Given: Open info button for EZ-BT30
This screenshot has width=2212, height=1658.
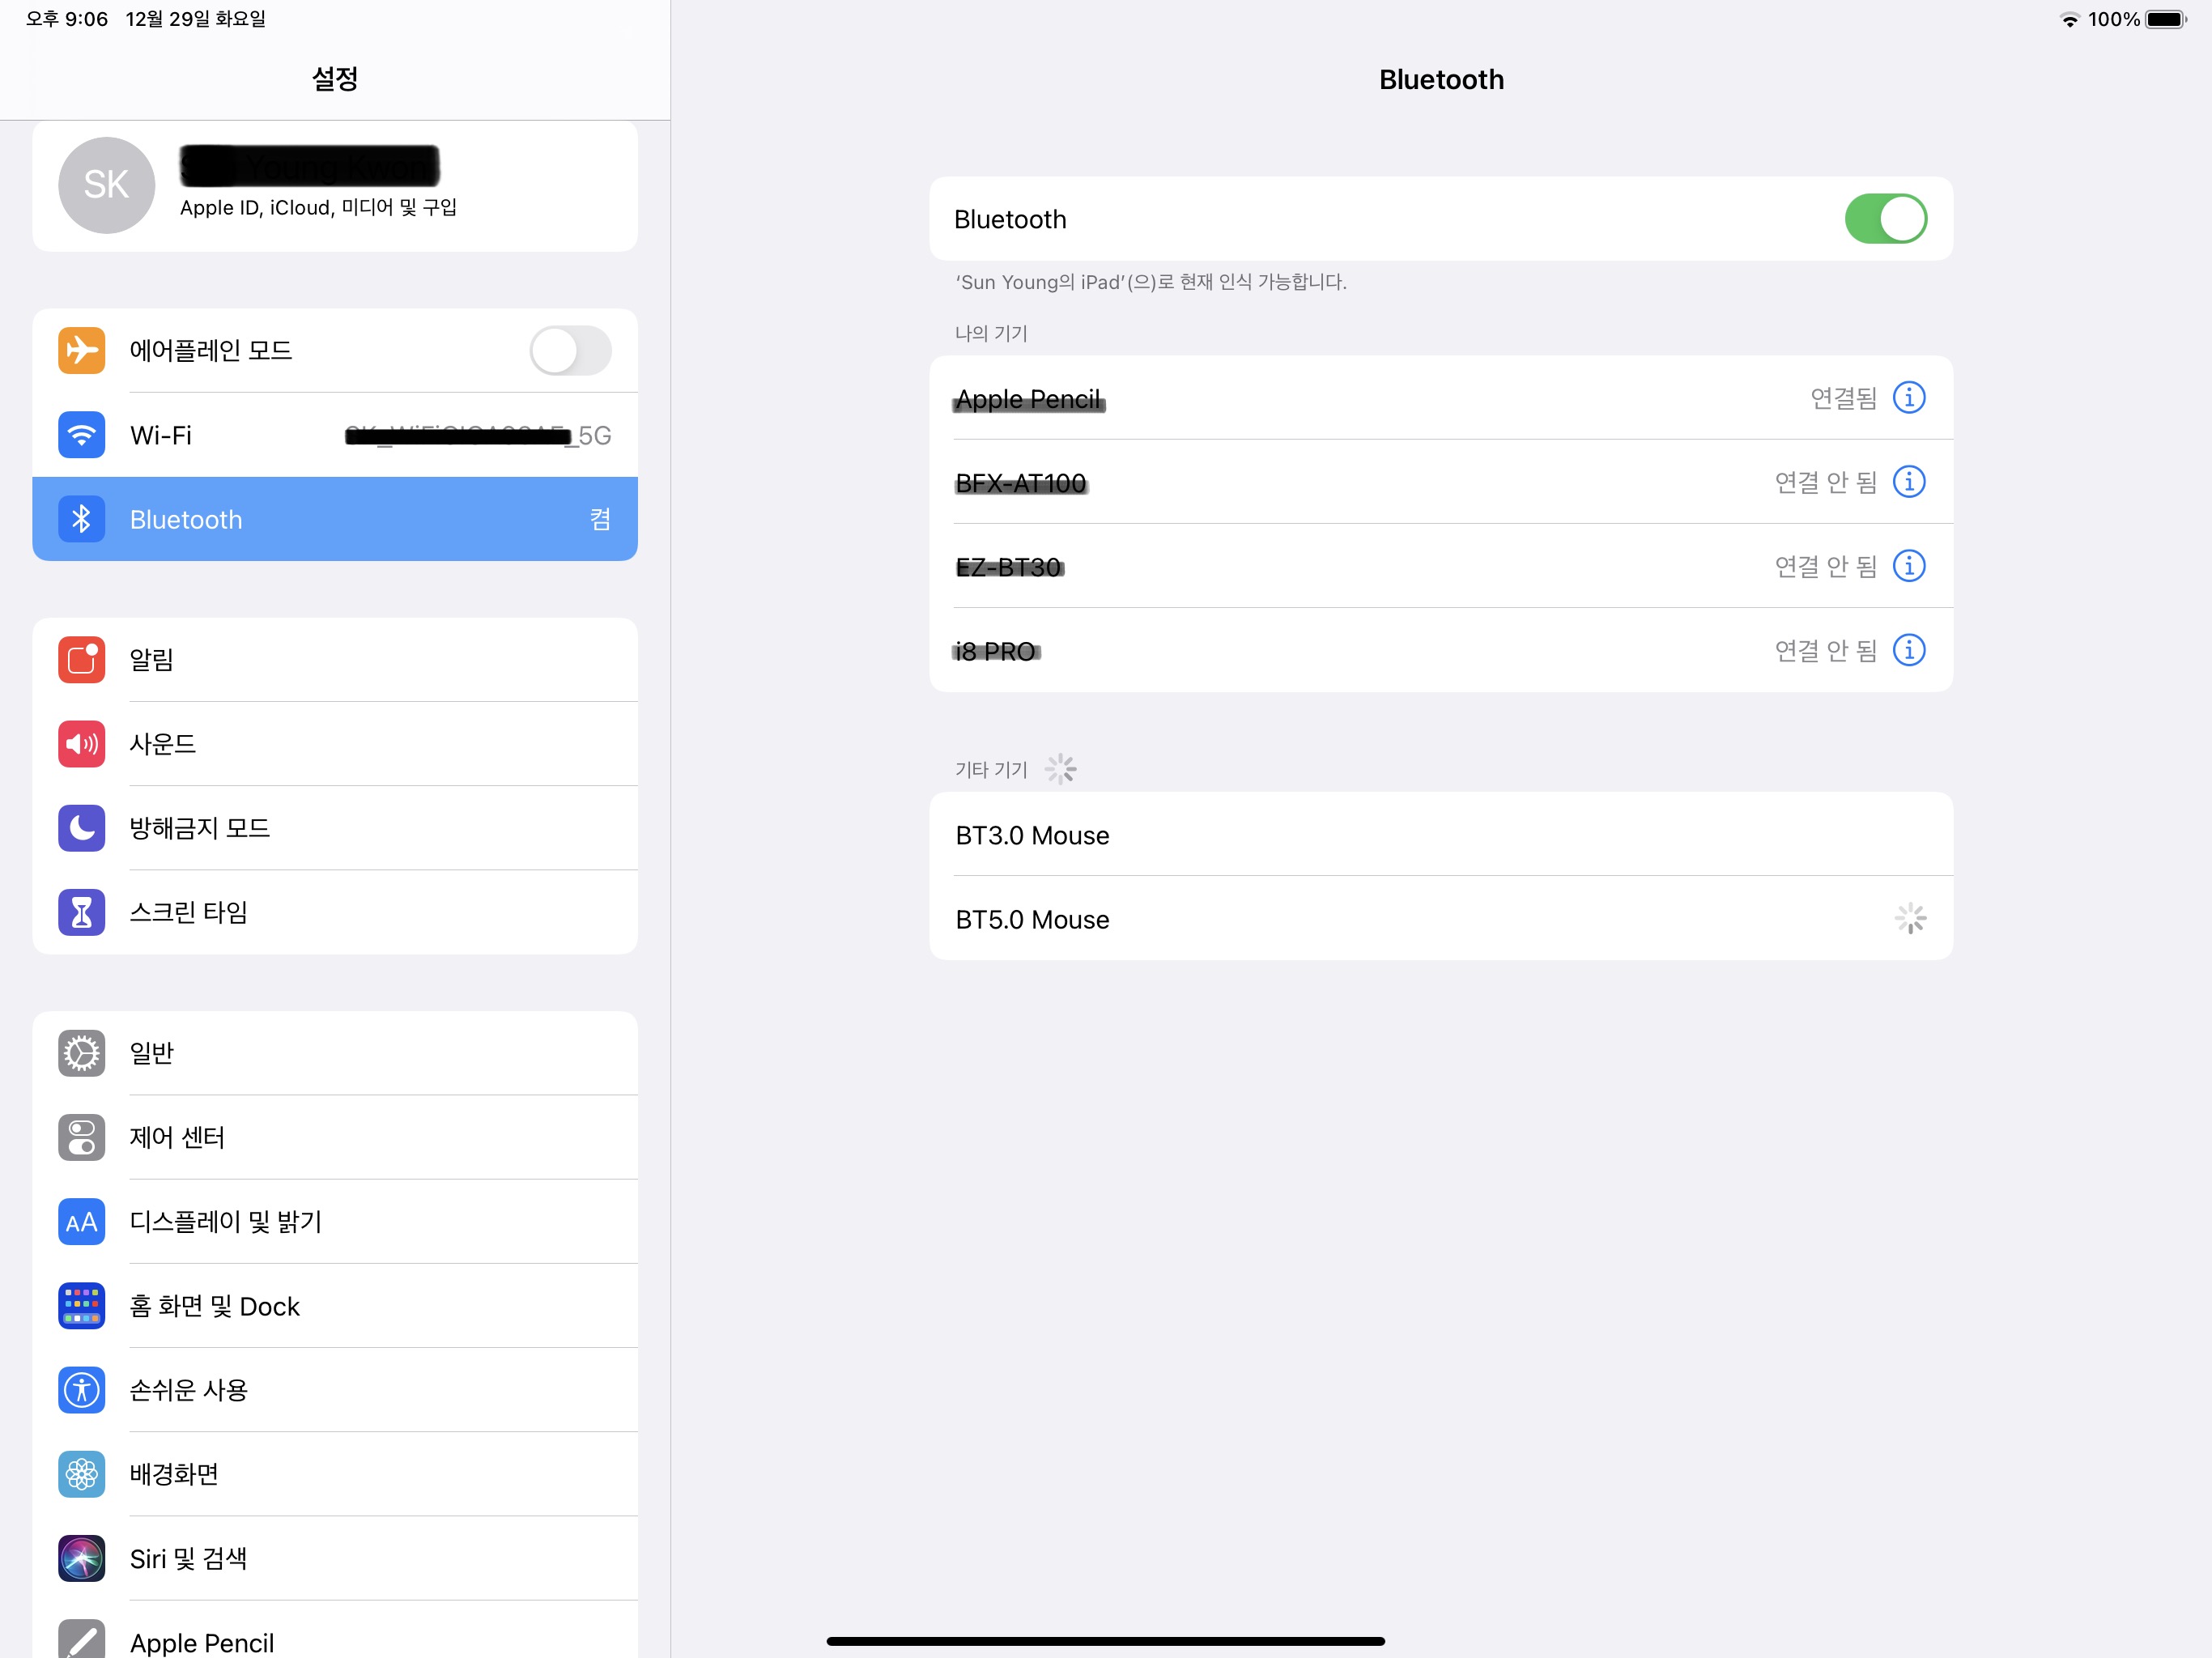Looking at the screenshot, I should tap(1908, 566).
